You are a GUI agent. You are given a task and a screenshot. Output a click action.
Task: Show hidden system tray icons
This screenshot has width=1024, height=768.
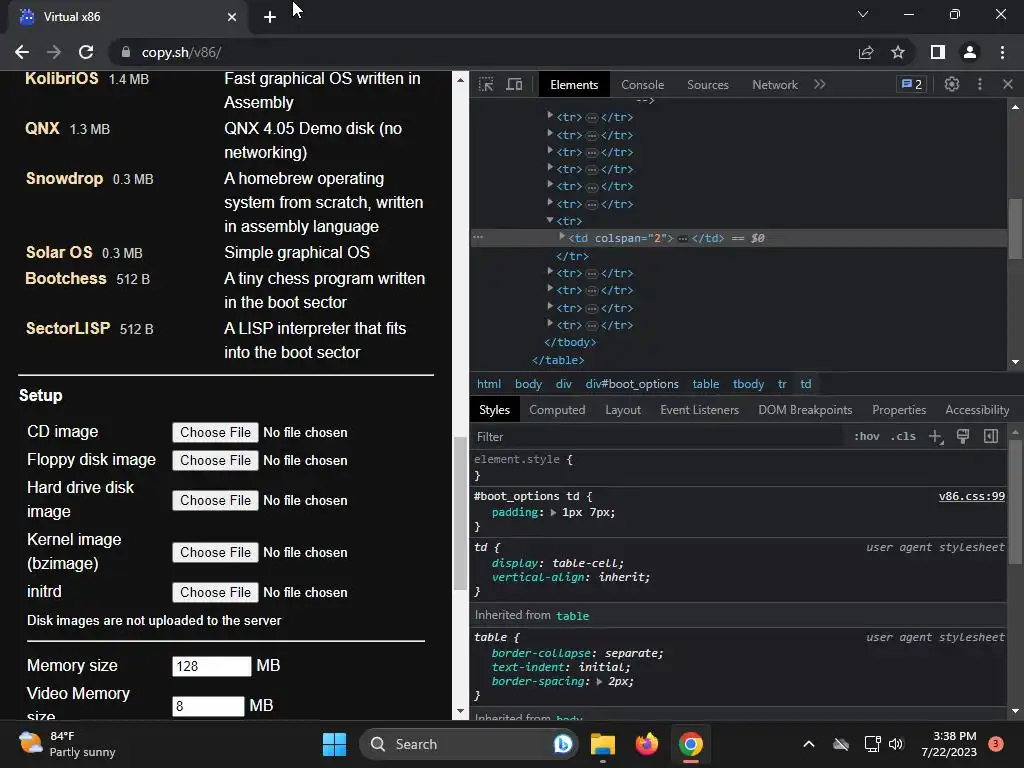(808, 744)
